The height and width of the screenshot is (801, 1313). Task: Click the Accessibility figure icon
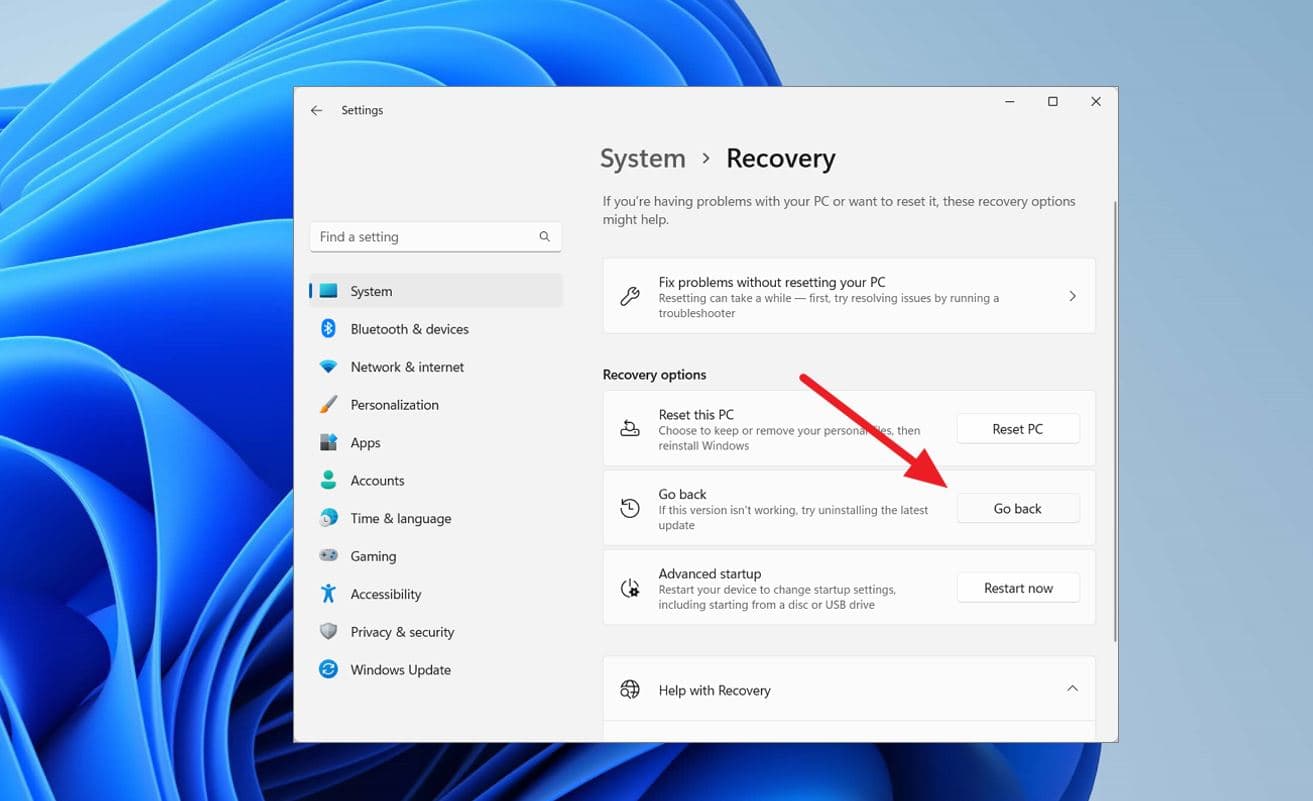[328, 594]
